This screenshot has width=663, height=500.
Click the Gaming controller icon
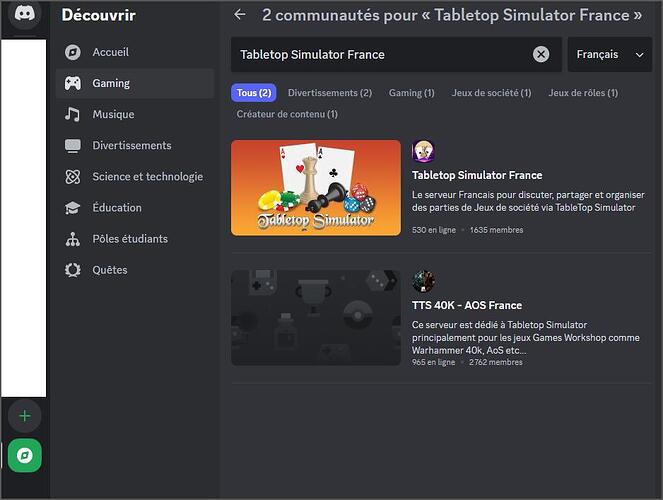point(73,83)
